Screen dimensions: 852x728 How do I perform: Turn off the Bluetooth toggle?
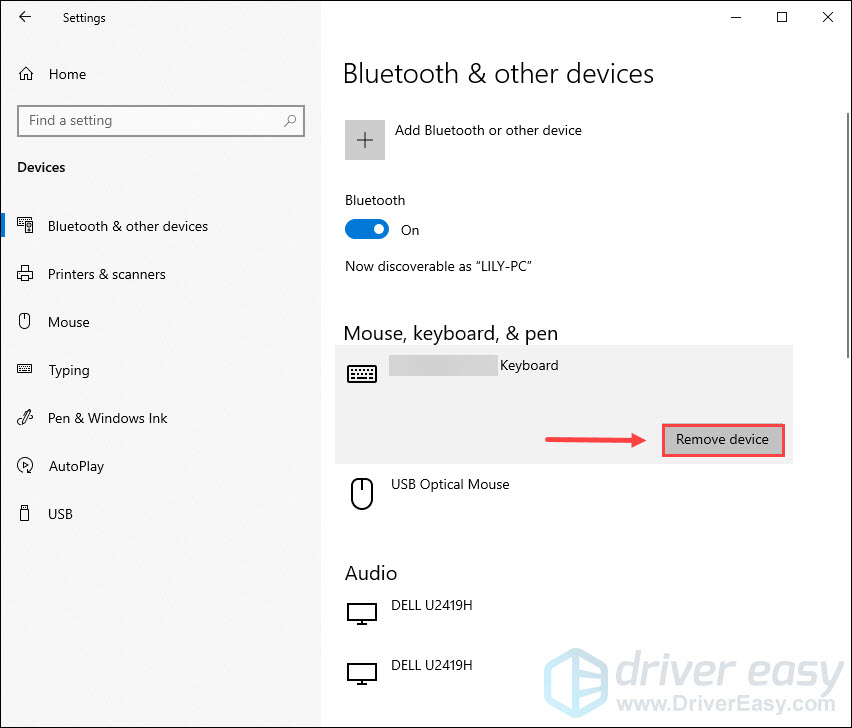click(x=367, y=229)
